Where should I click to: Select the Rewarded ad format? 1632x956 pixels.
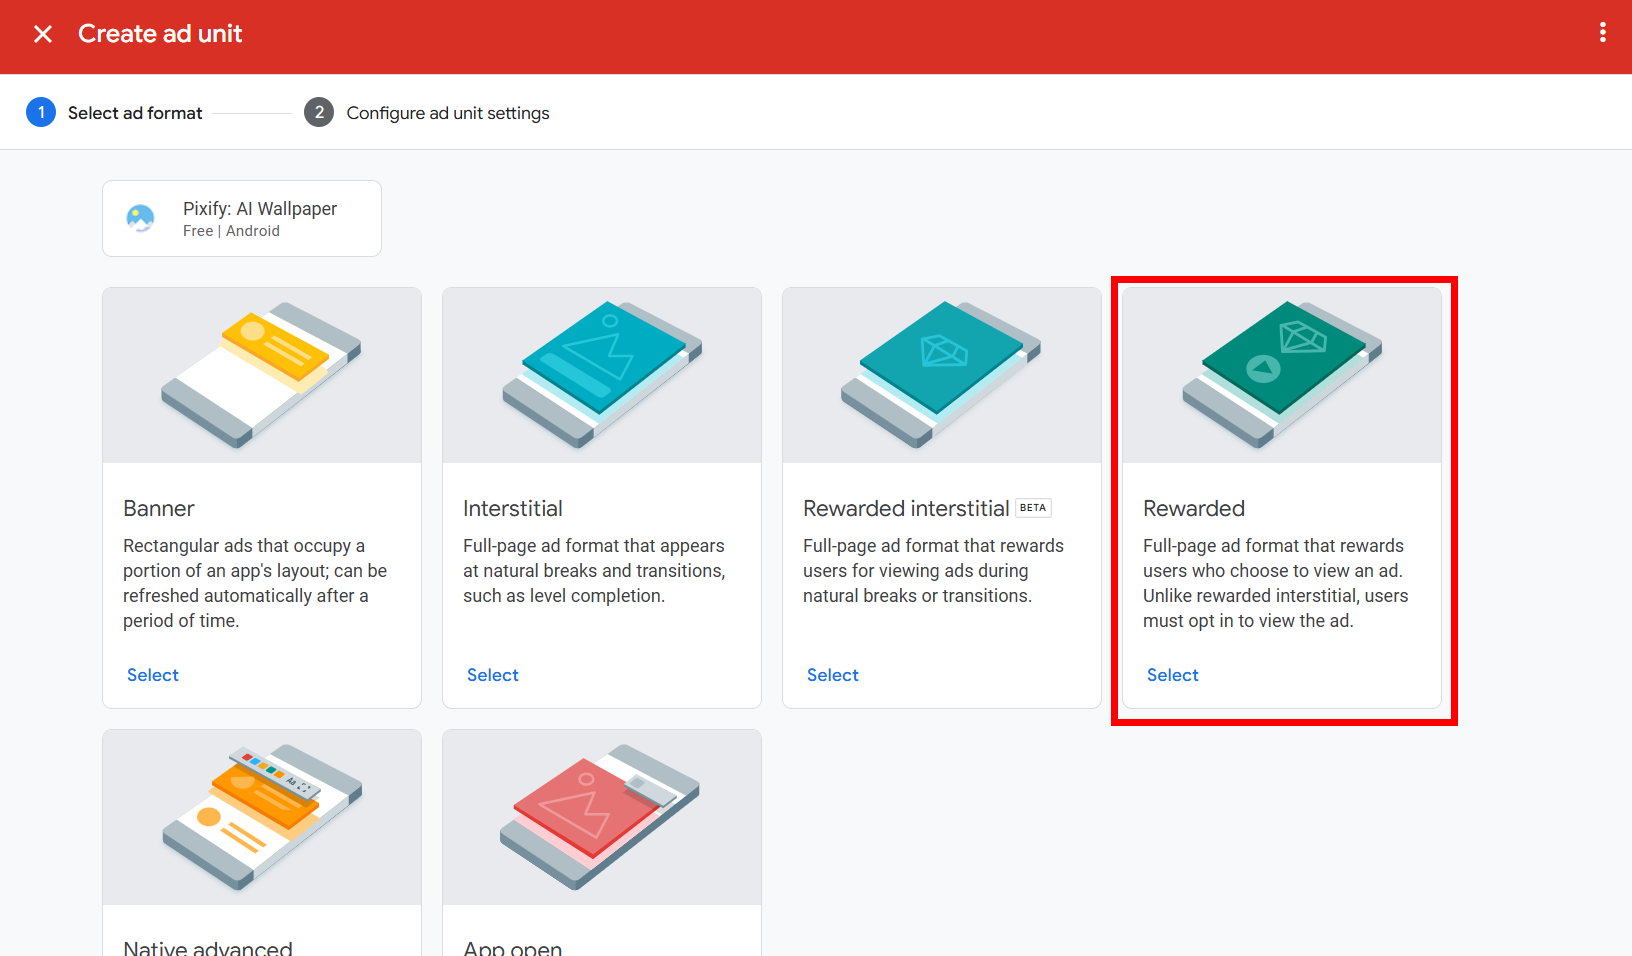pyautogui.click(x=1173, y=675)
